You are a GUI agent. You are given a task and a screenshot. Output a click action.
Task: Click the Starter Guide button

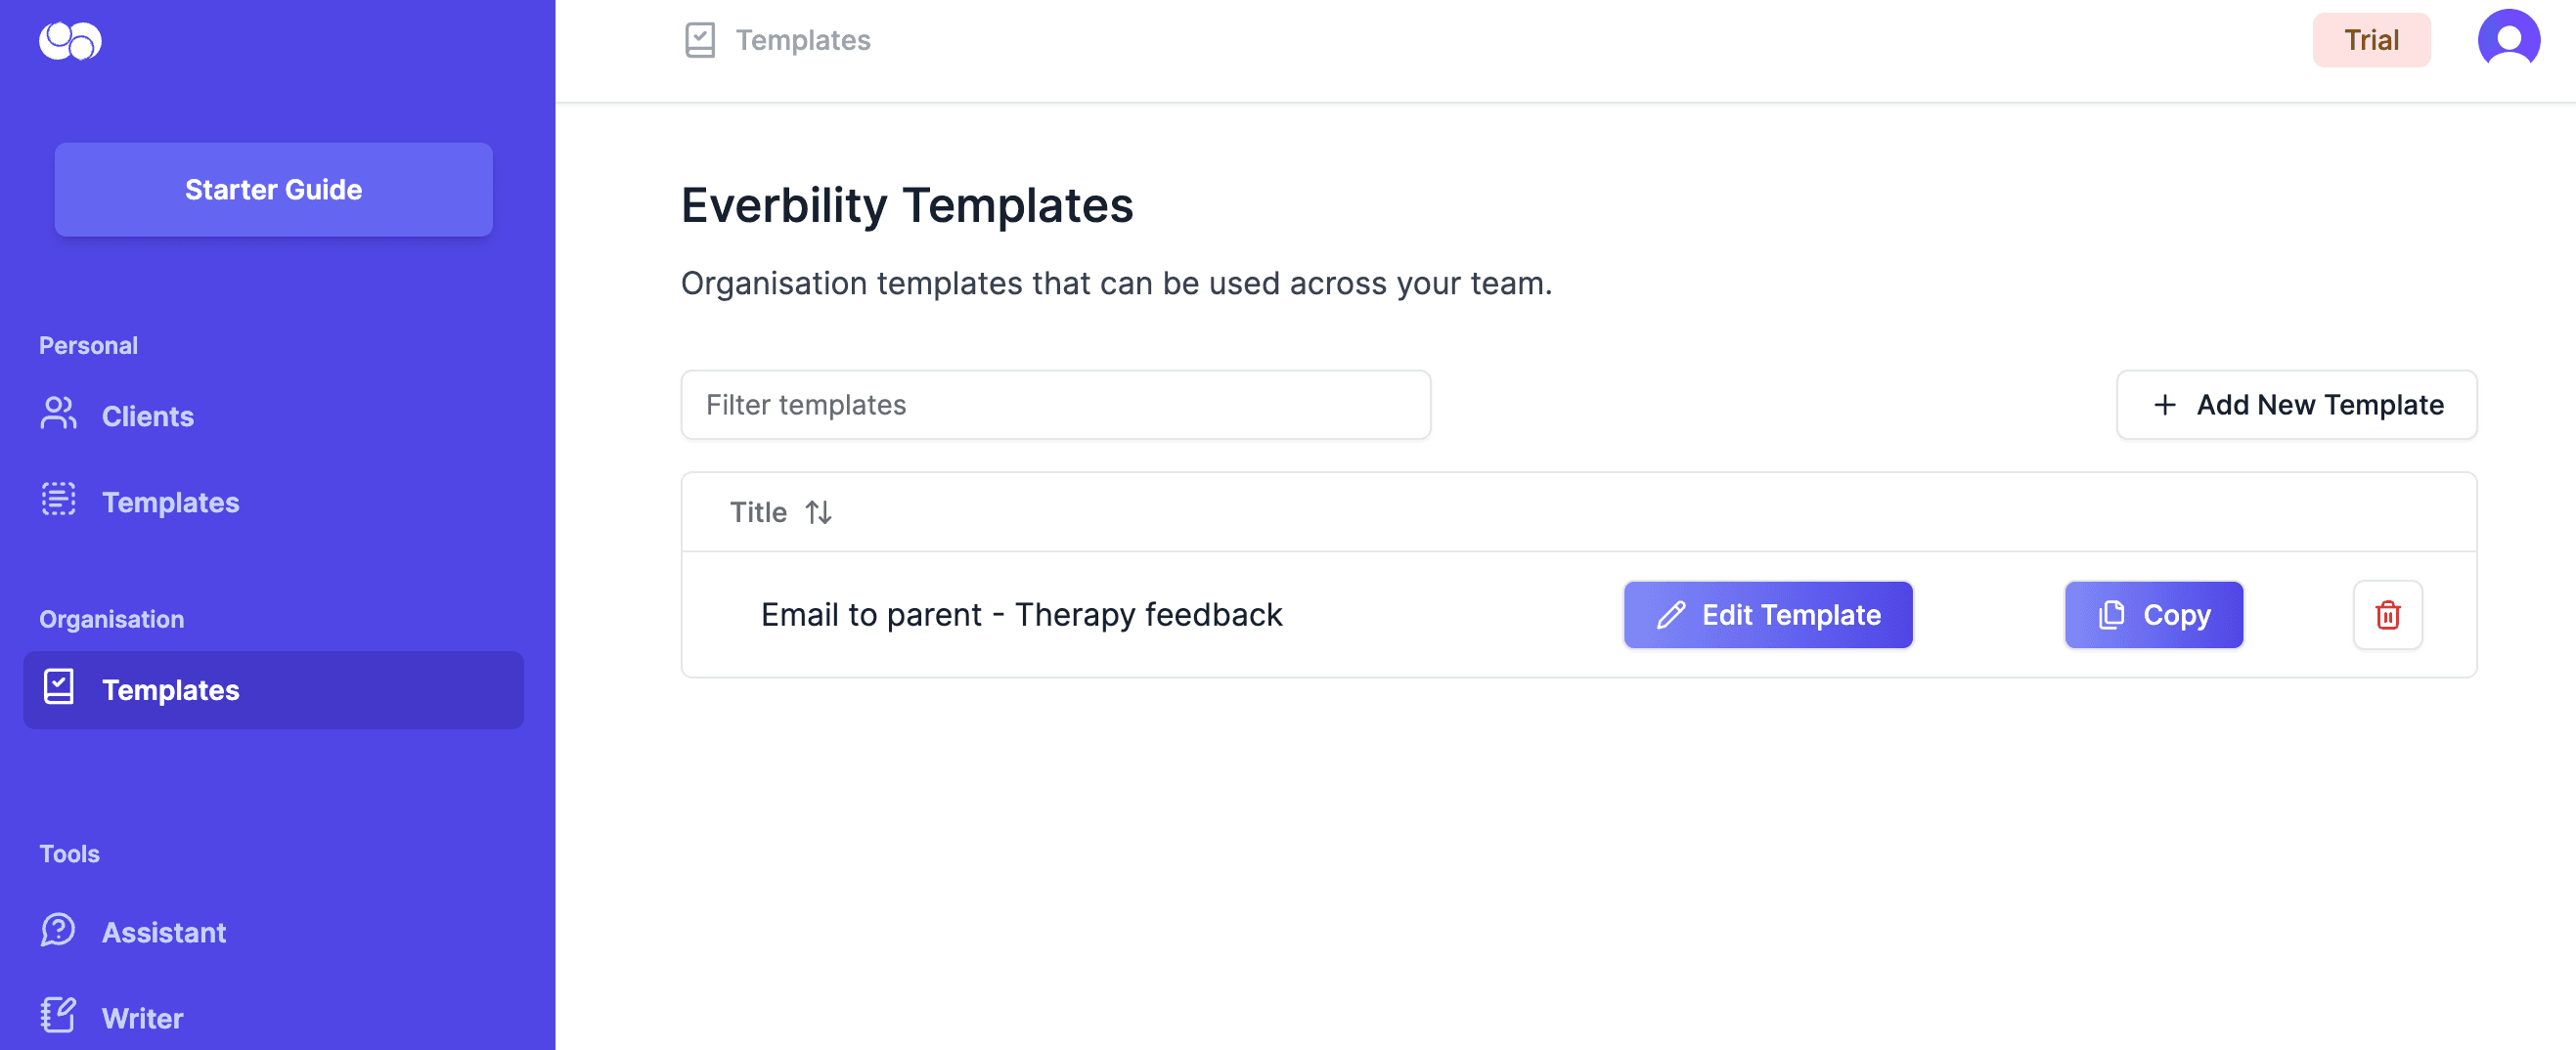coord(273,190)
